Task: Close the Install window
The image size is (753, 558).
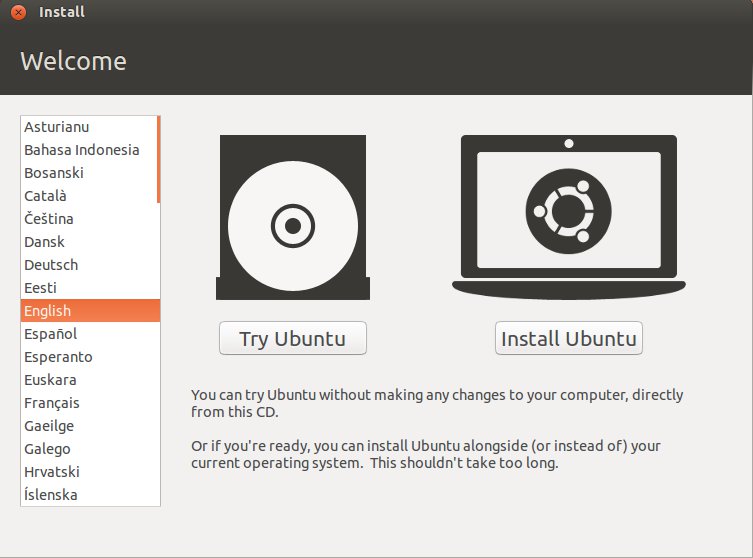Action: [x=18, y=12]
